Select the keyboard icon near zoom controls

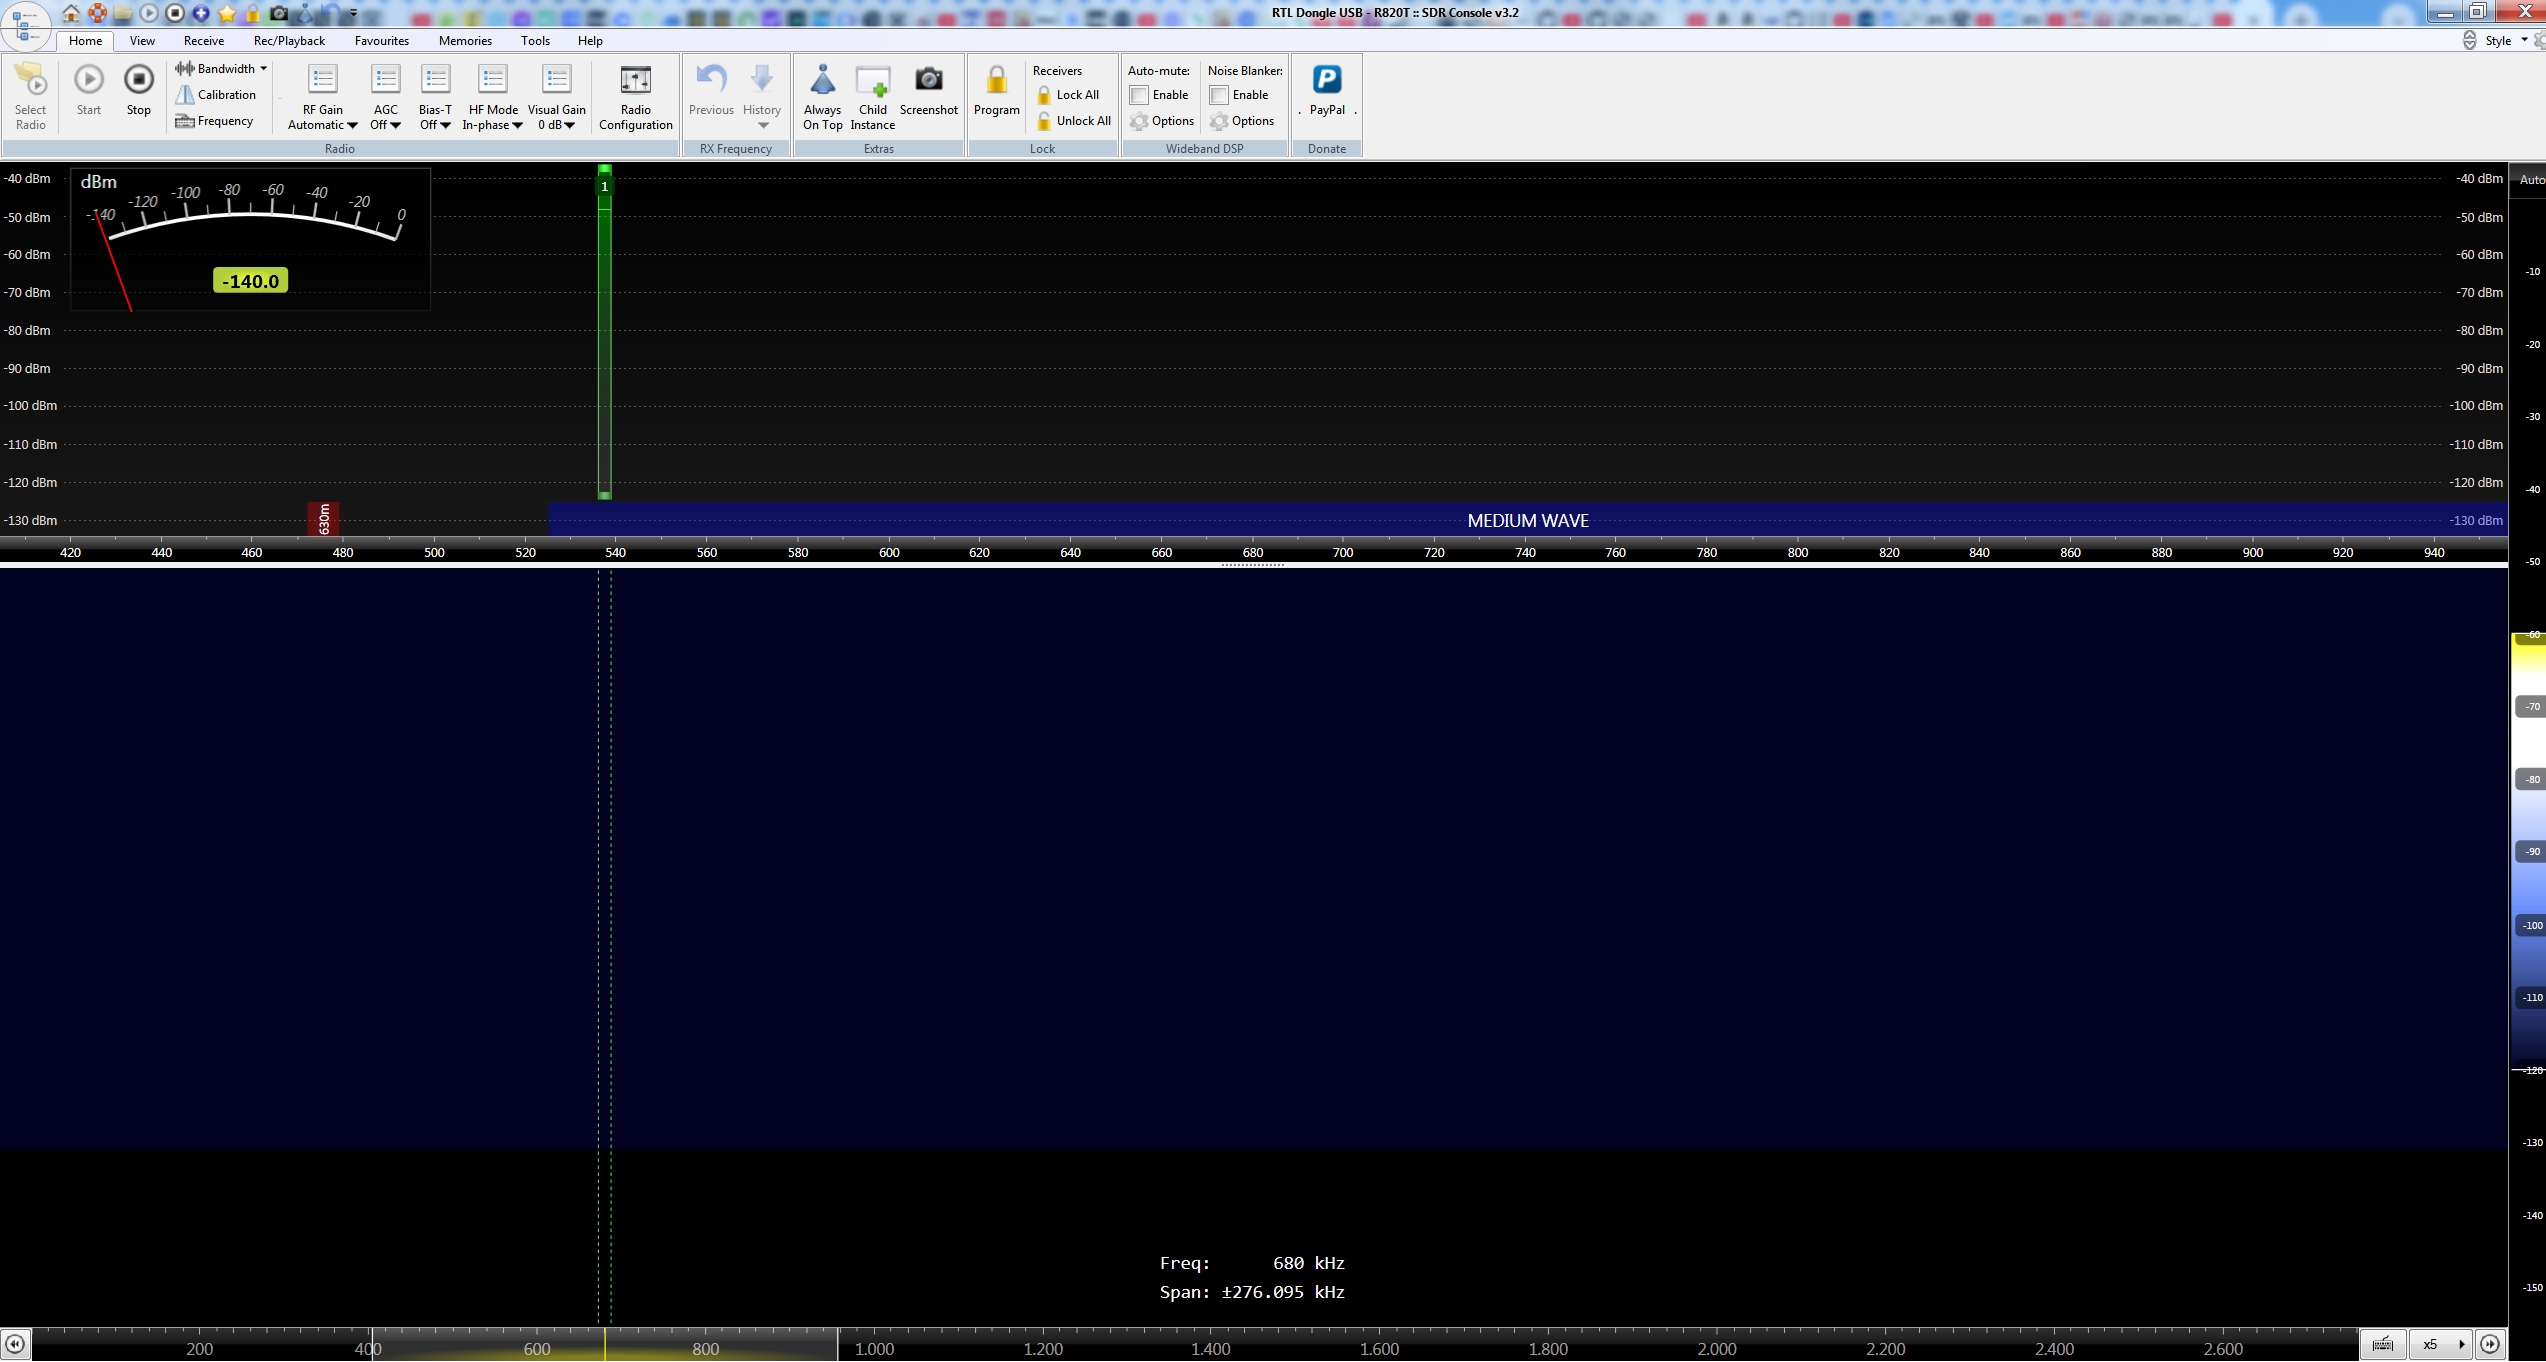click(x=2382, y=1345)
